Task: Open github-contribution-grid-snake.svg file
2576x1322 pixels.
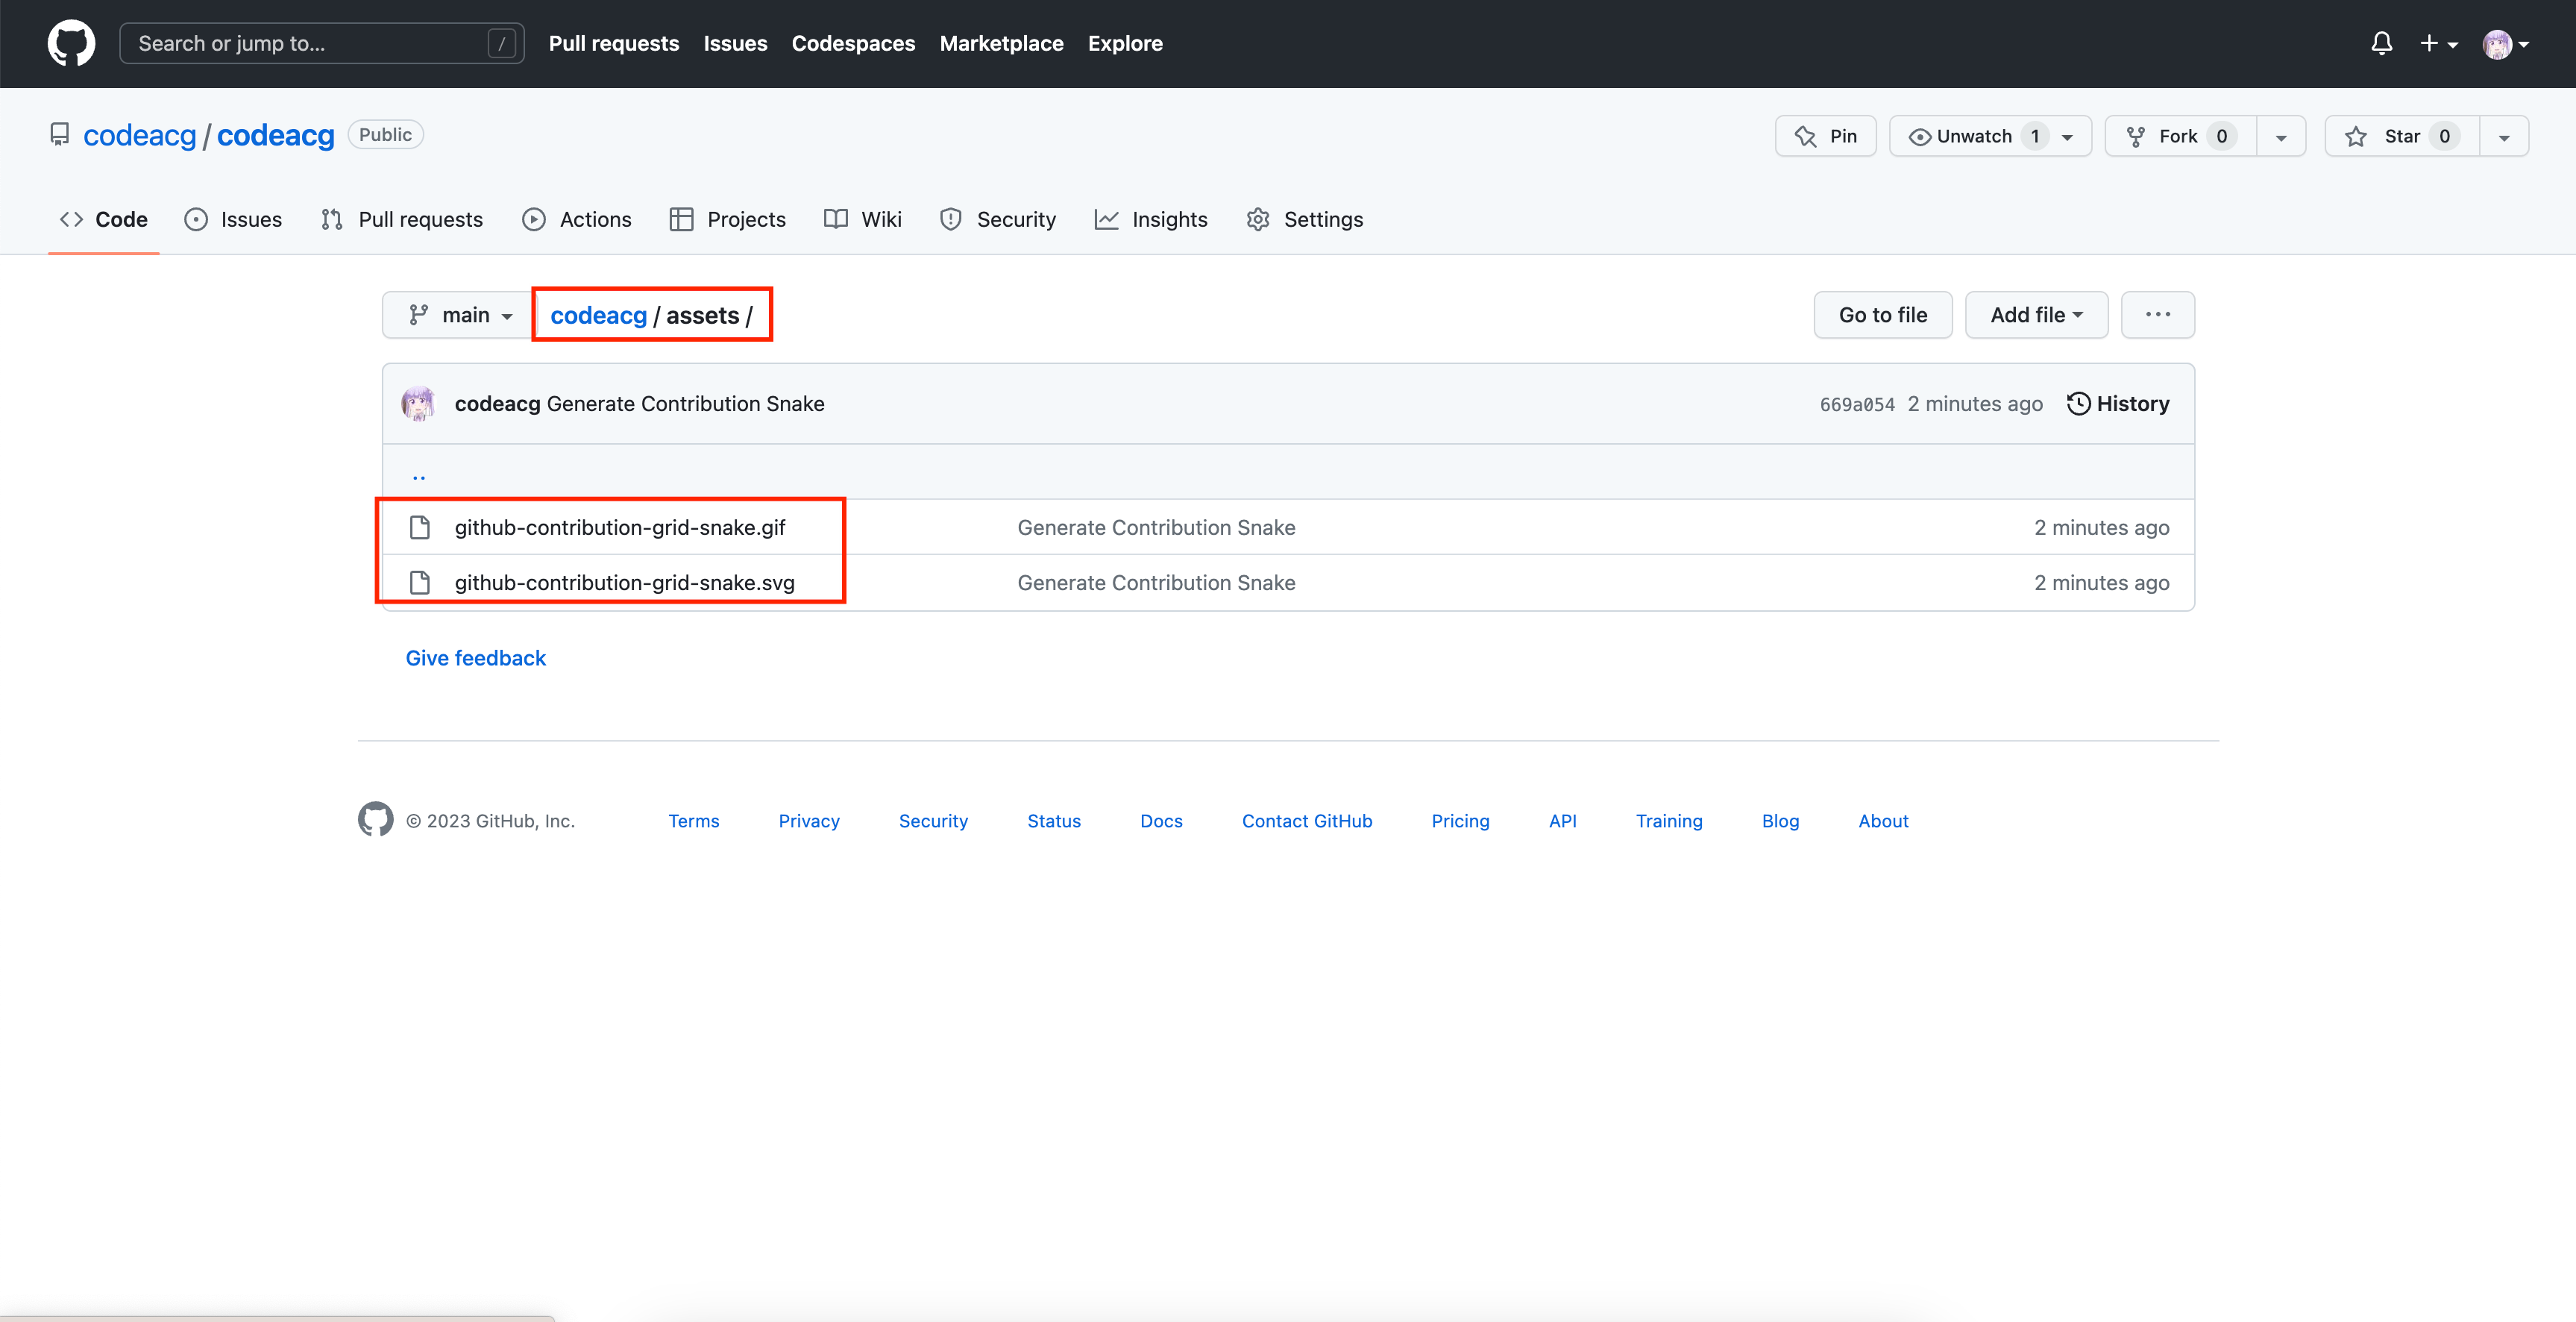Action: click(624, 582)
